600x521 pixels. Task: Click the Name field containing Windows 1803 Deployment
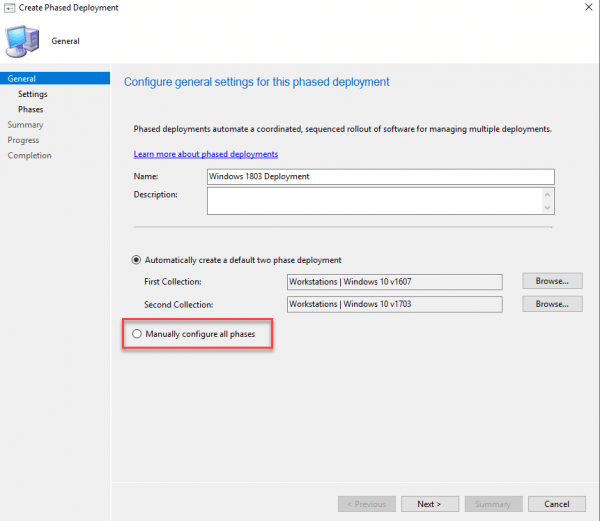point(380,176)
